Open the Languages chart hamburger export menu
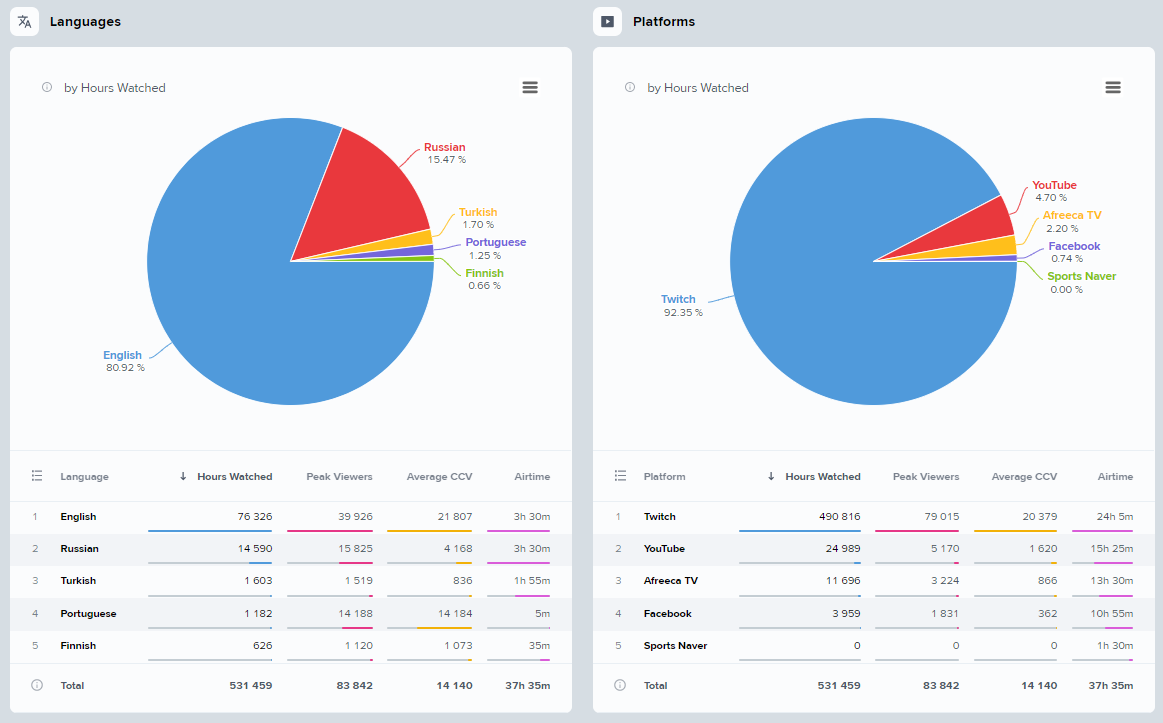Screen dimensions: 1163x723 530,87
